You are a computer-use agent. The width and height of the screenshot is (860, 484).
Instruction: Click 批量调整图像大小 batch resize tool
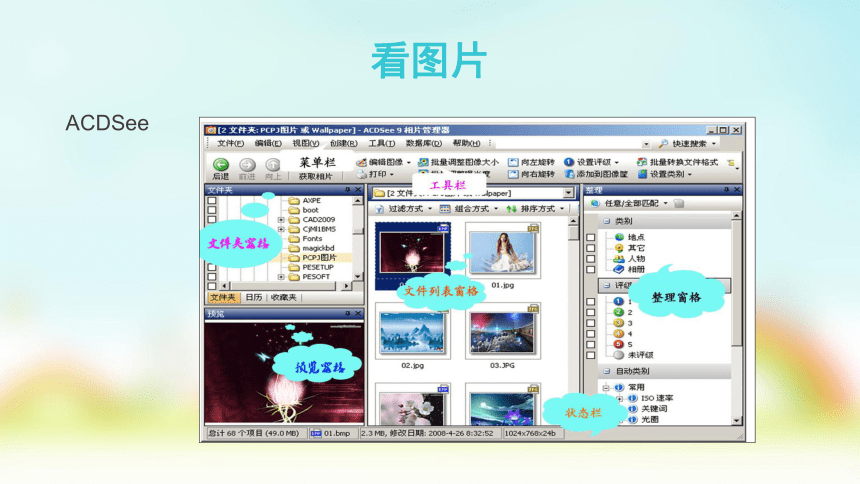(459, 162)
